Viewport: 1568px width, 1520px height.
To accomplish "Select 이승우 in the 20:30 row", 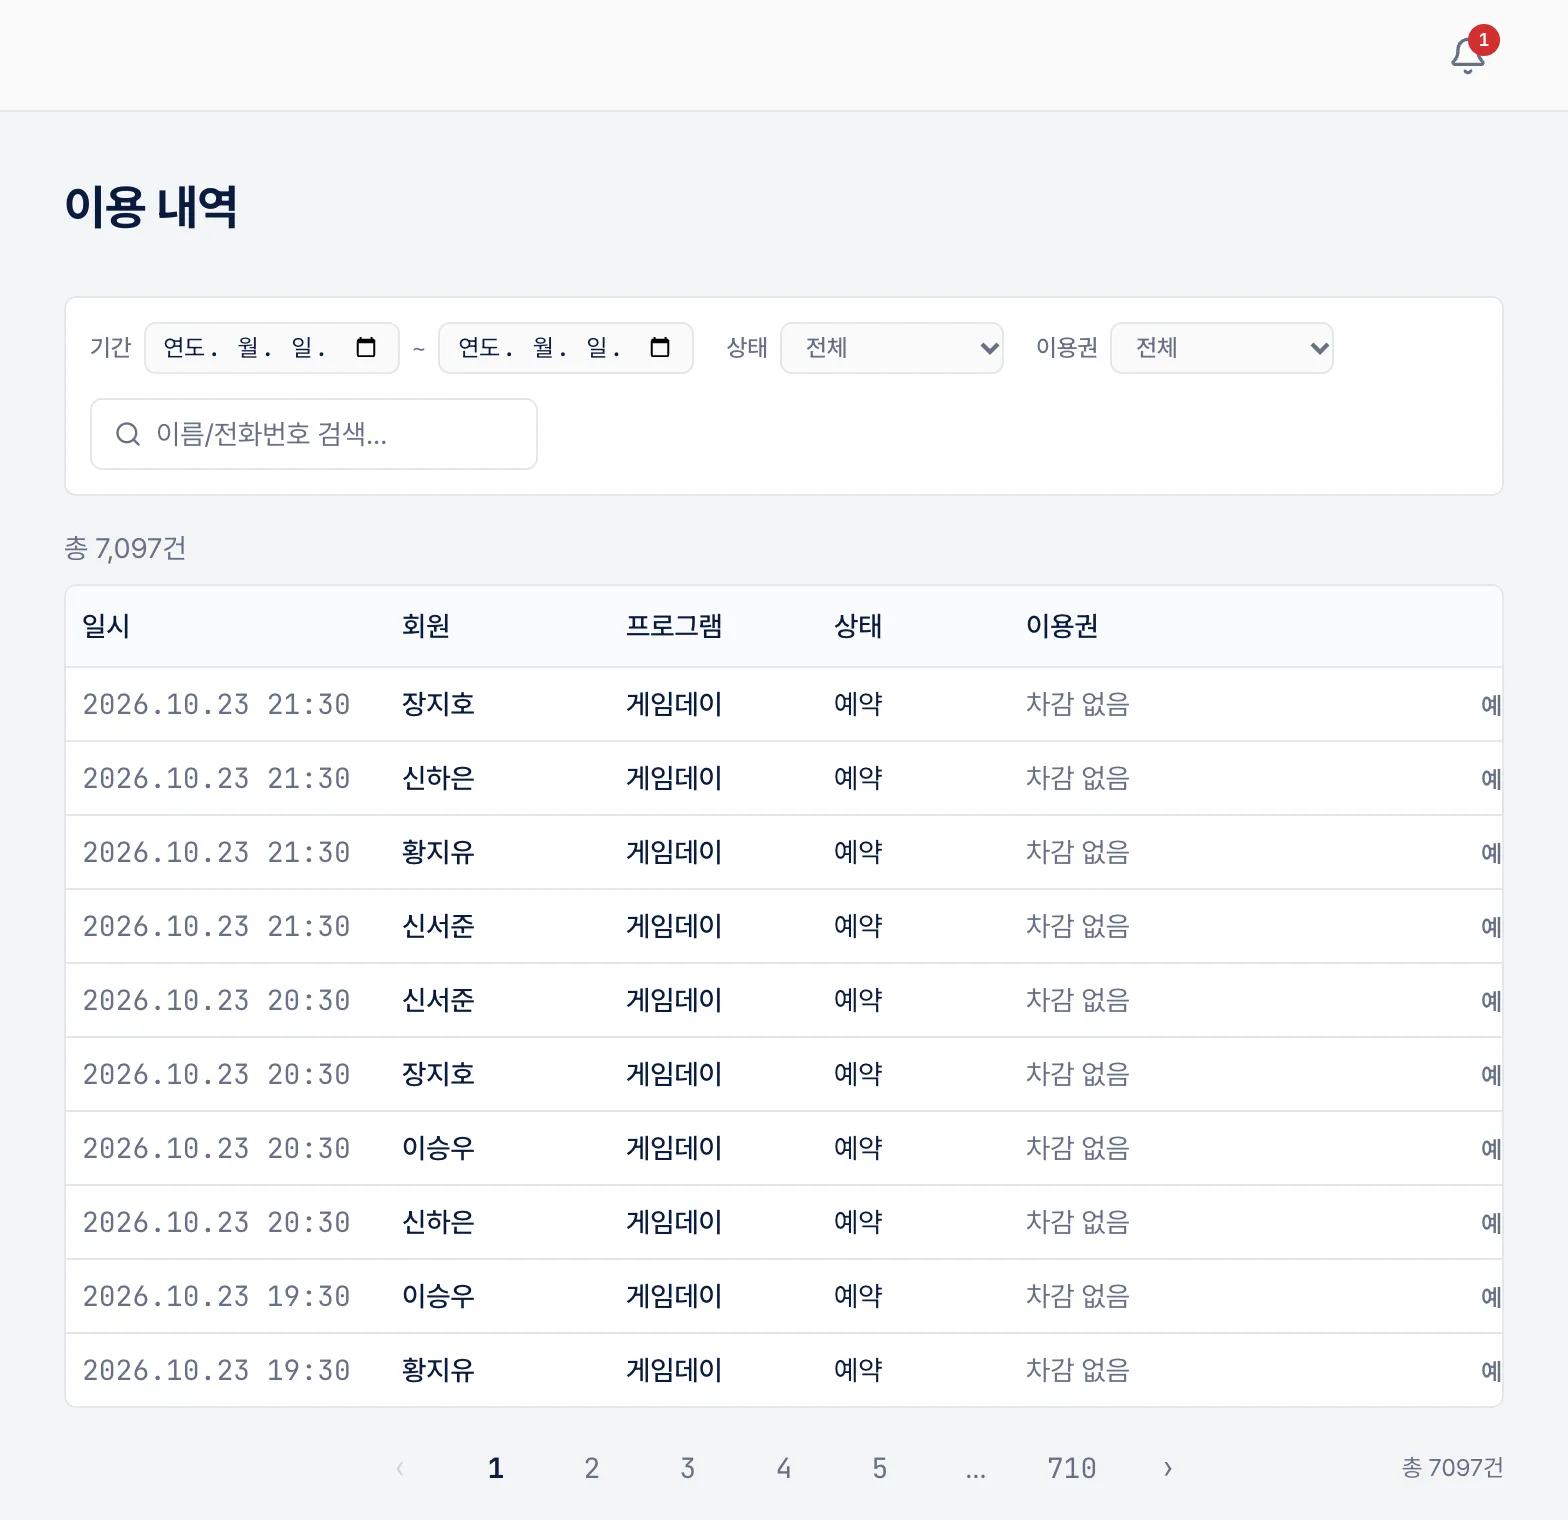I will point(438,1148).
